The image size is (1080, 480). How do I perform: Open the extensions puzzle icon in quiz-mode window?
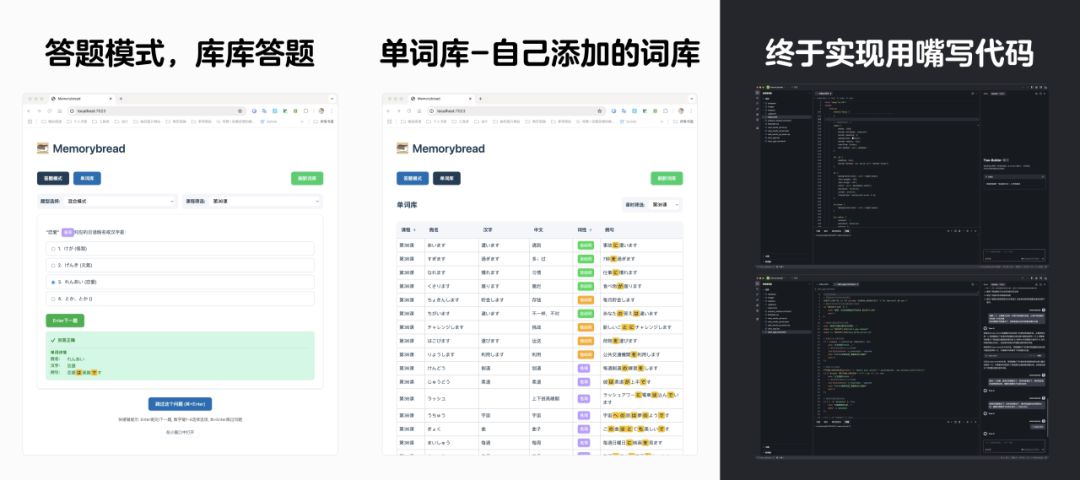point(306,111)
